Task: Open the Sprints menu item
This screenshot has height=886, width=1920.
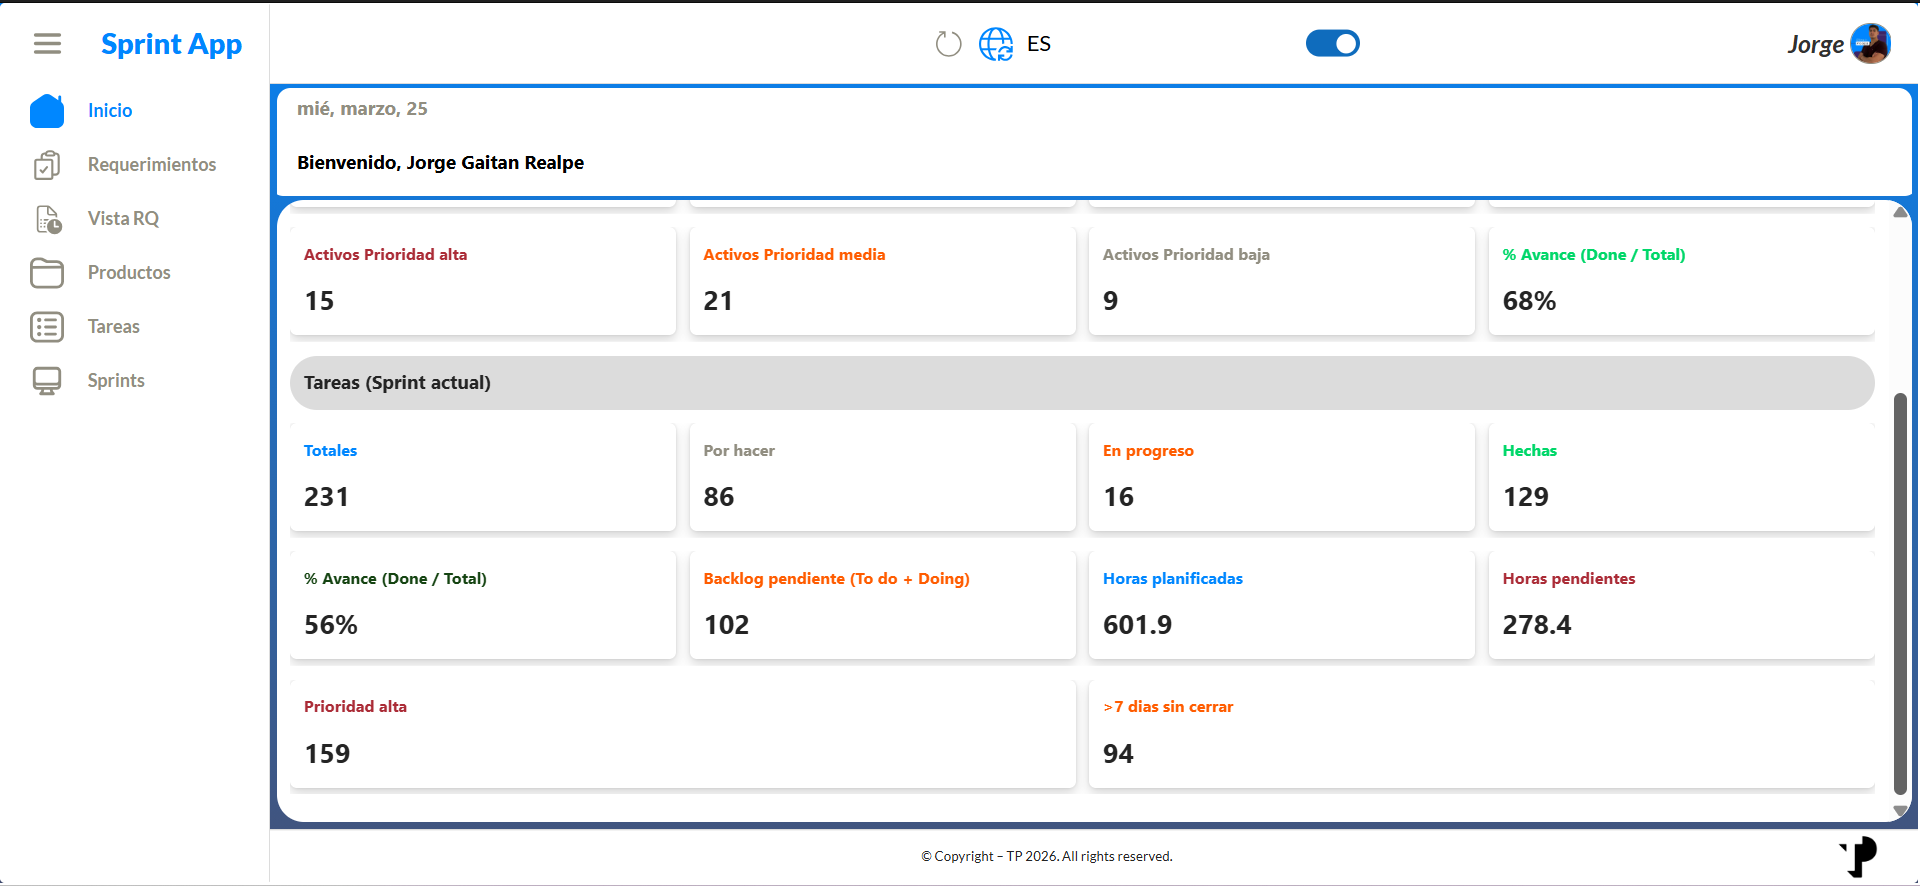Action: pos(116,381)
